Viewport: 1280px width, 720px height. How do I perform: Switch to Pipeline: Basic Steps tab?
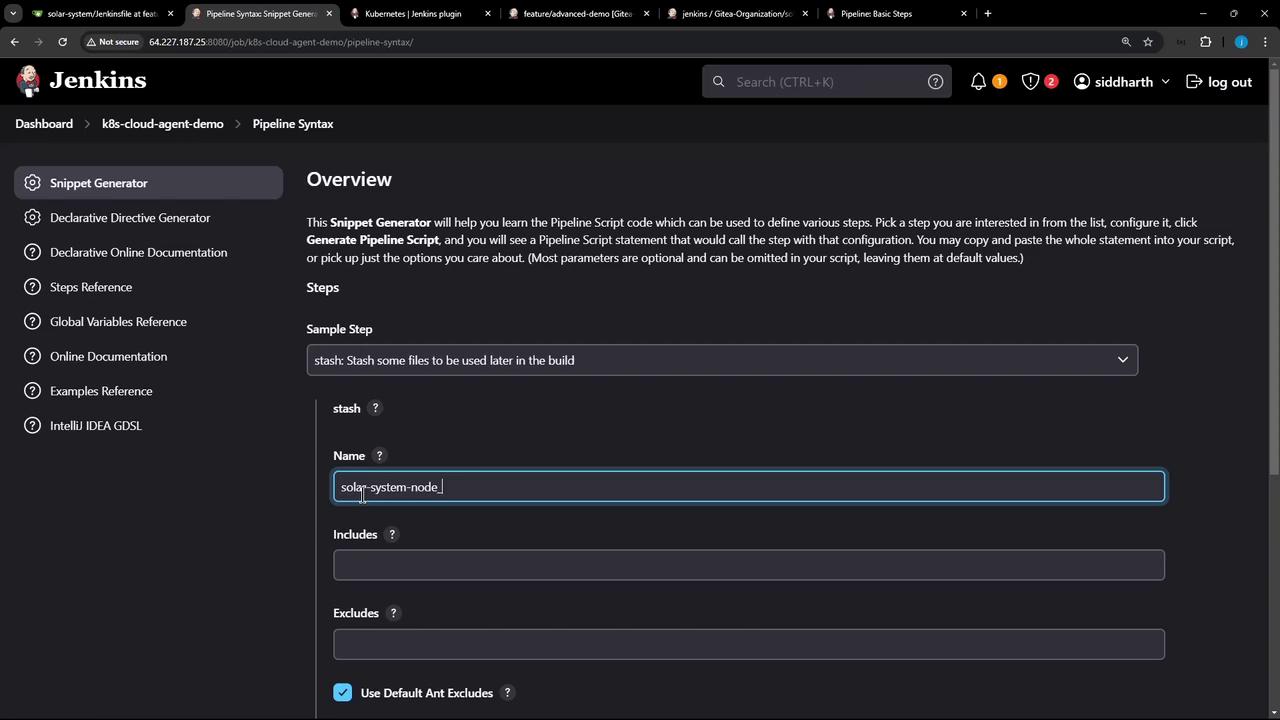[x=876, y=14]
